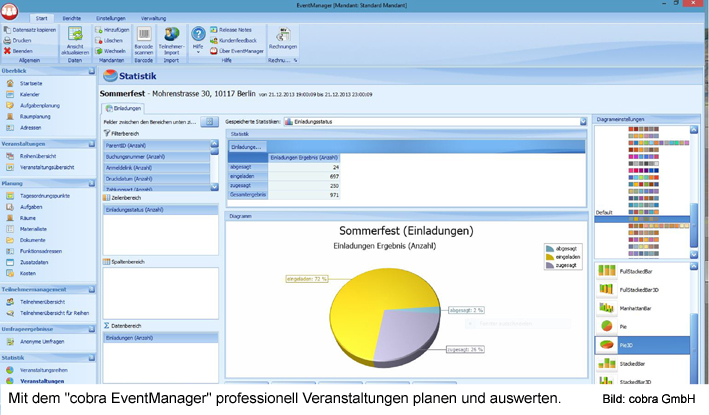Image resolution: width=709 pixels, height=415 pixels.
Task: Click the Einladungsstatus (Anzahl) field in Zeilenbereich
Action: pos(134,209)
